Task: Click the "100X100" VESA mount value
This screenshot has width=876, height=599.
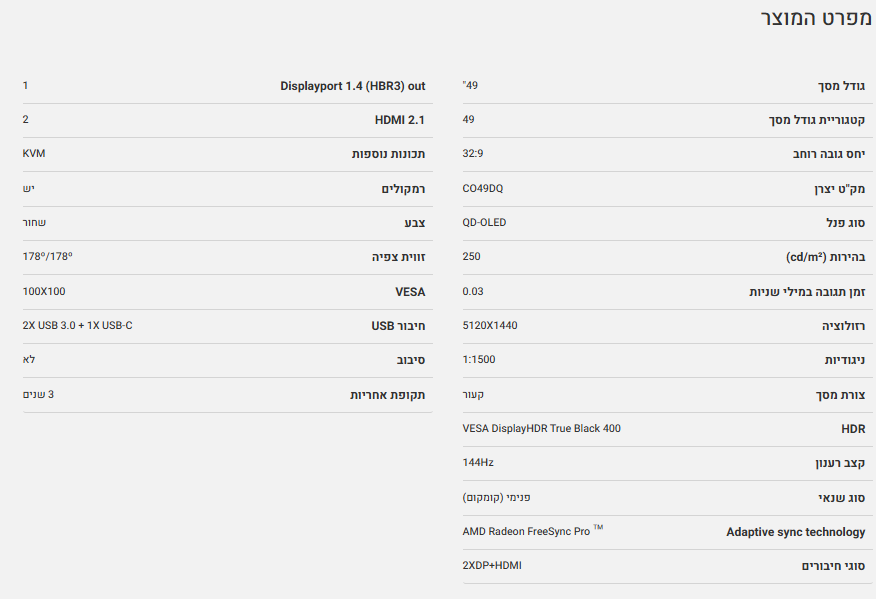Action: pos(44,291)
